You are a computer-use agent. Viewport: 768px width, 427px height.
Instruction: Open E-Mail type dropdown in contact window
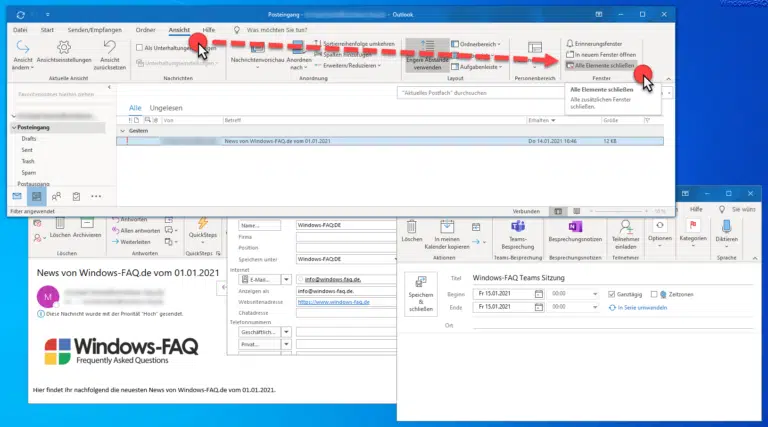click(x=286, y=280)
